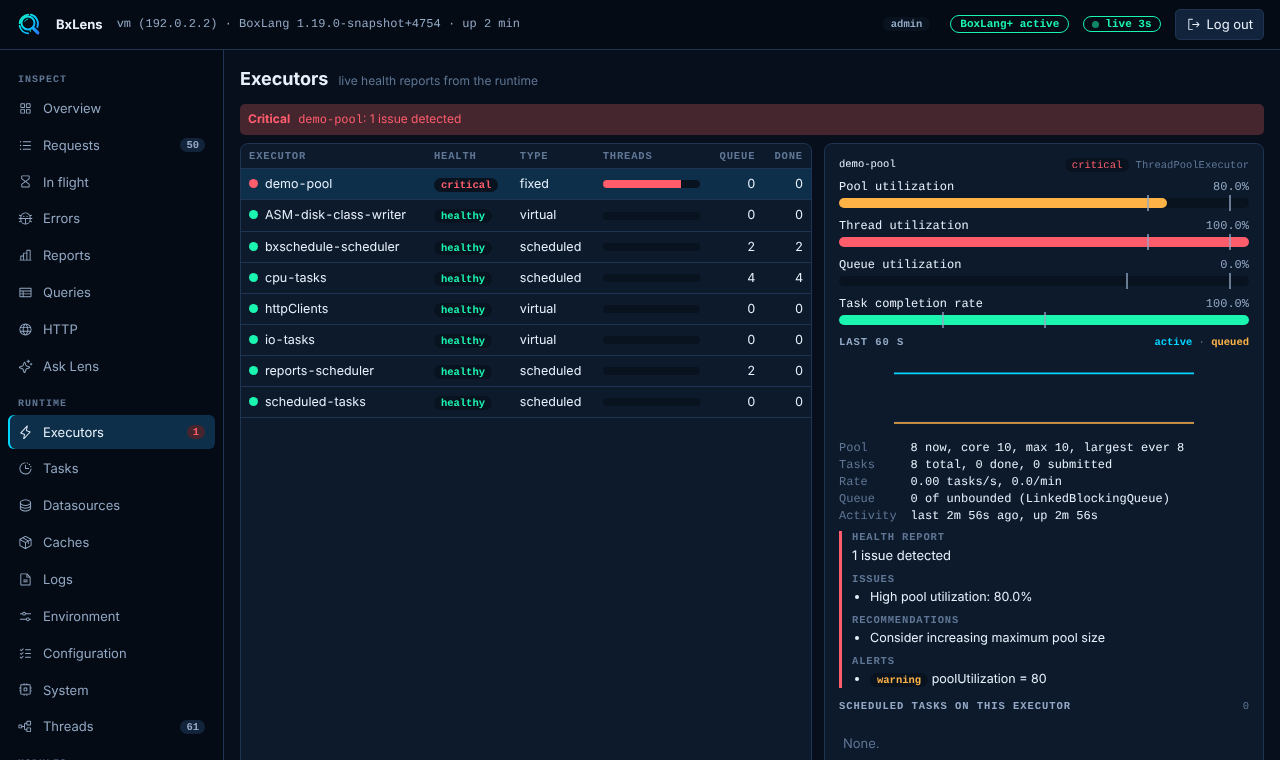Select the io-tasks executor row
This screenshot has height=760, width=1280.
click(526, 340)
